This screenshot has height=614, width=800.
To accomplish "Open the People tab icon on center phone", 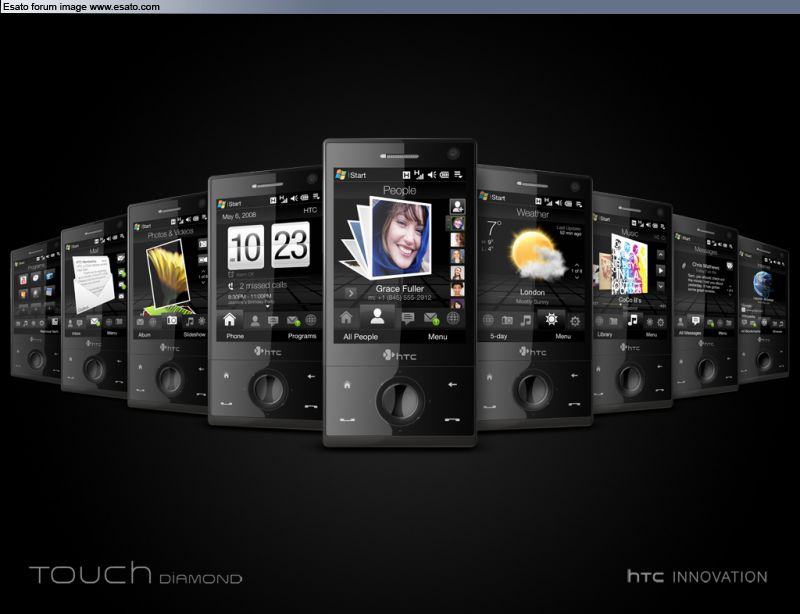I will [377, 316].
